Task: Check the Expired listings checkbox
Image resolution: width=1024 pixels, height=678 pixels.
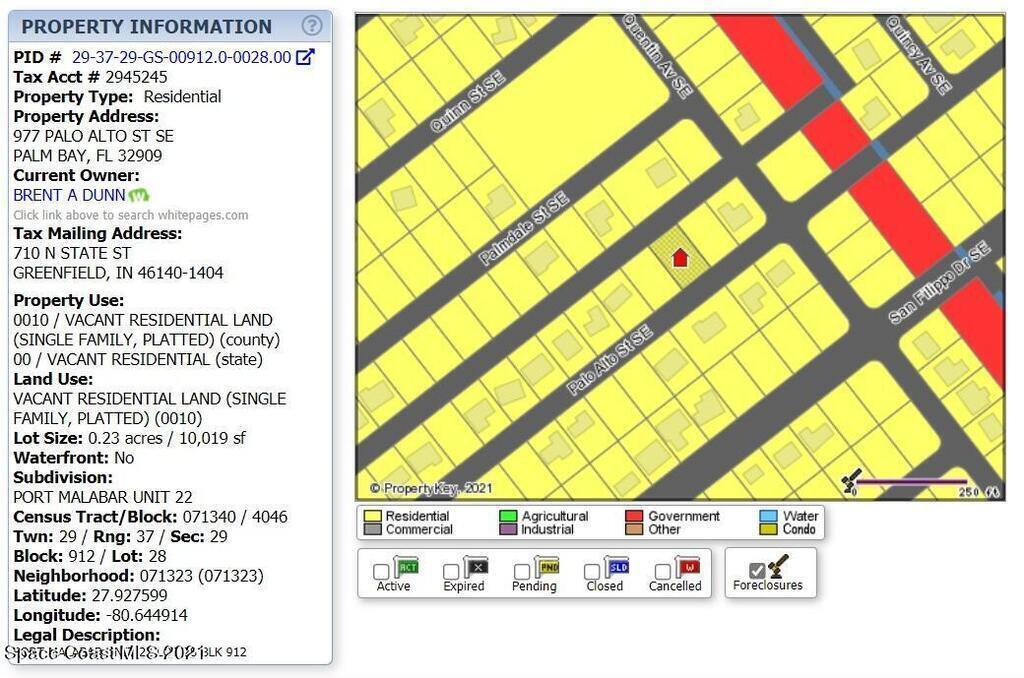Action: (x=451, y=572)
